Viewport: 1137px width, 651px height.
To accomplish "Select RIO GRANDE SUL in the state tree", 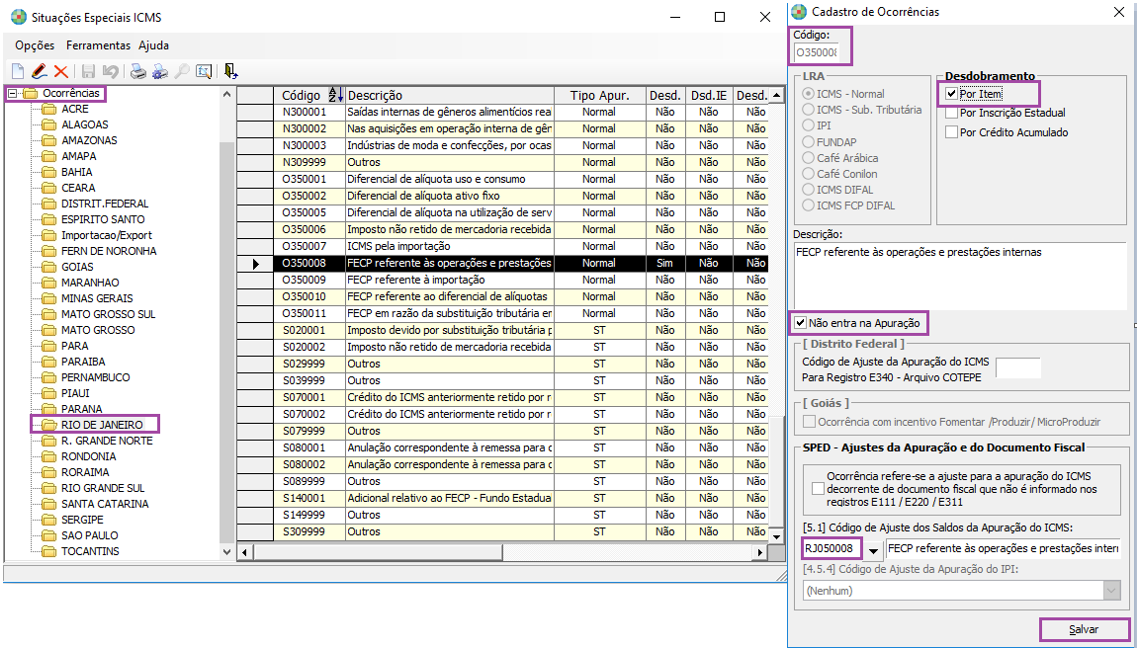I will 102,488.
